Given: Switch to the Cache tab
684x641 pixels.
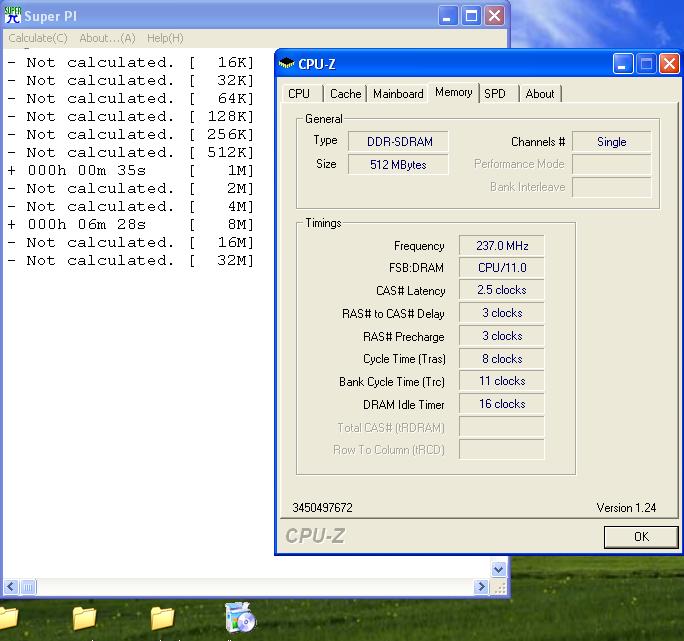Looking at the screenshot, I should [345, 94].
